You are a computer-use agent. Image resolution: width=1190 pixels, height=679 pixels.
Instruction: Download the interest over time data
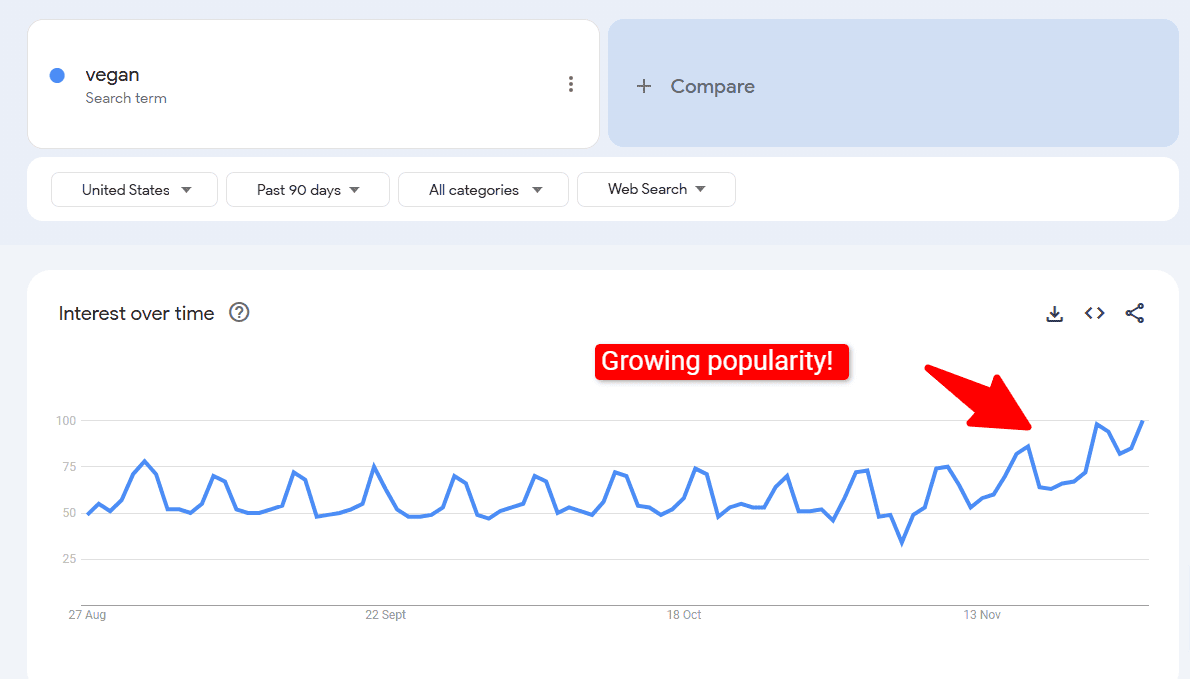pyautogui.click(x=1054, y=314)
